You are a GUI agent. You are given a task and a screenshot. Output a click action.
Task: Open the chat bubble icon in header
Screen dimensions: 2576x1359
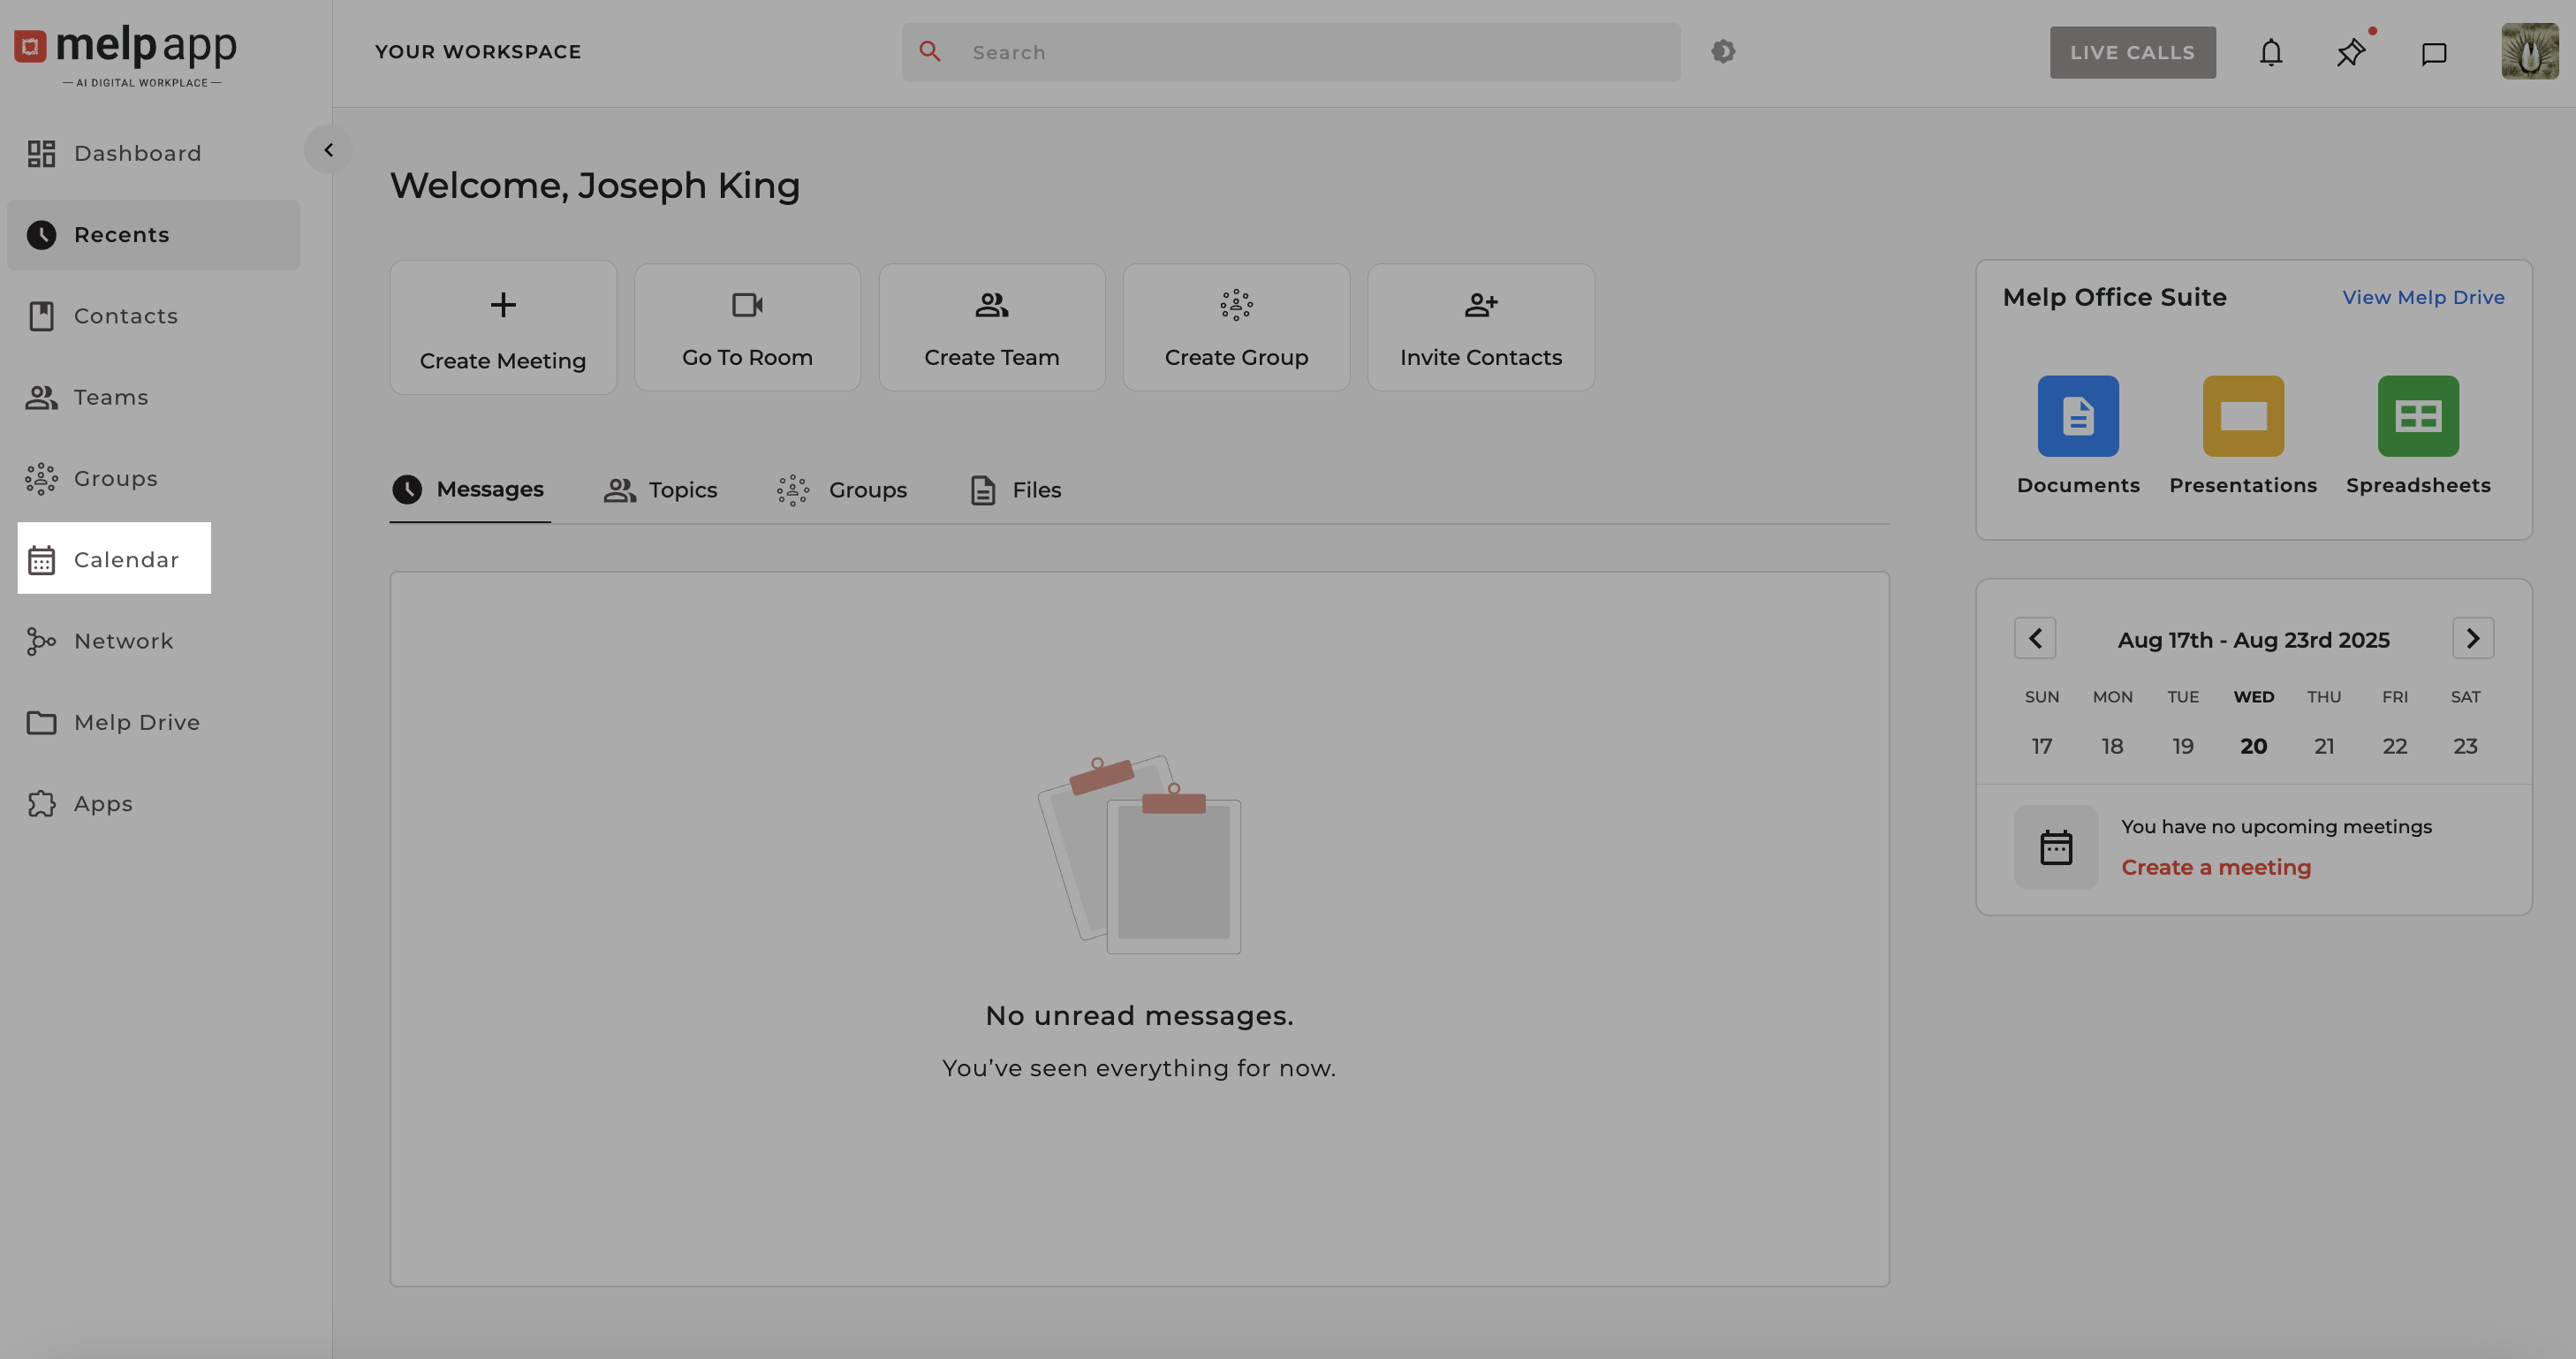coord(2434,53)
